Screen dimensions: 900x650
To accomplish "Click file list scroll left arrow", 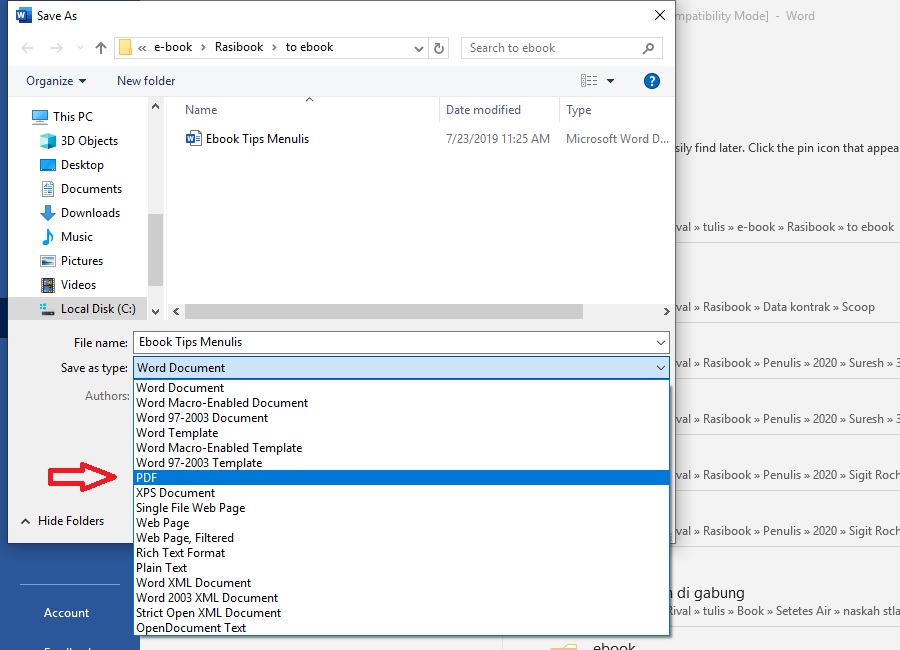I will click(176, 311).
